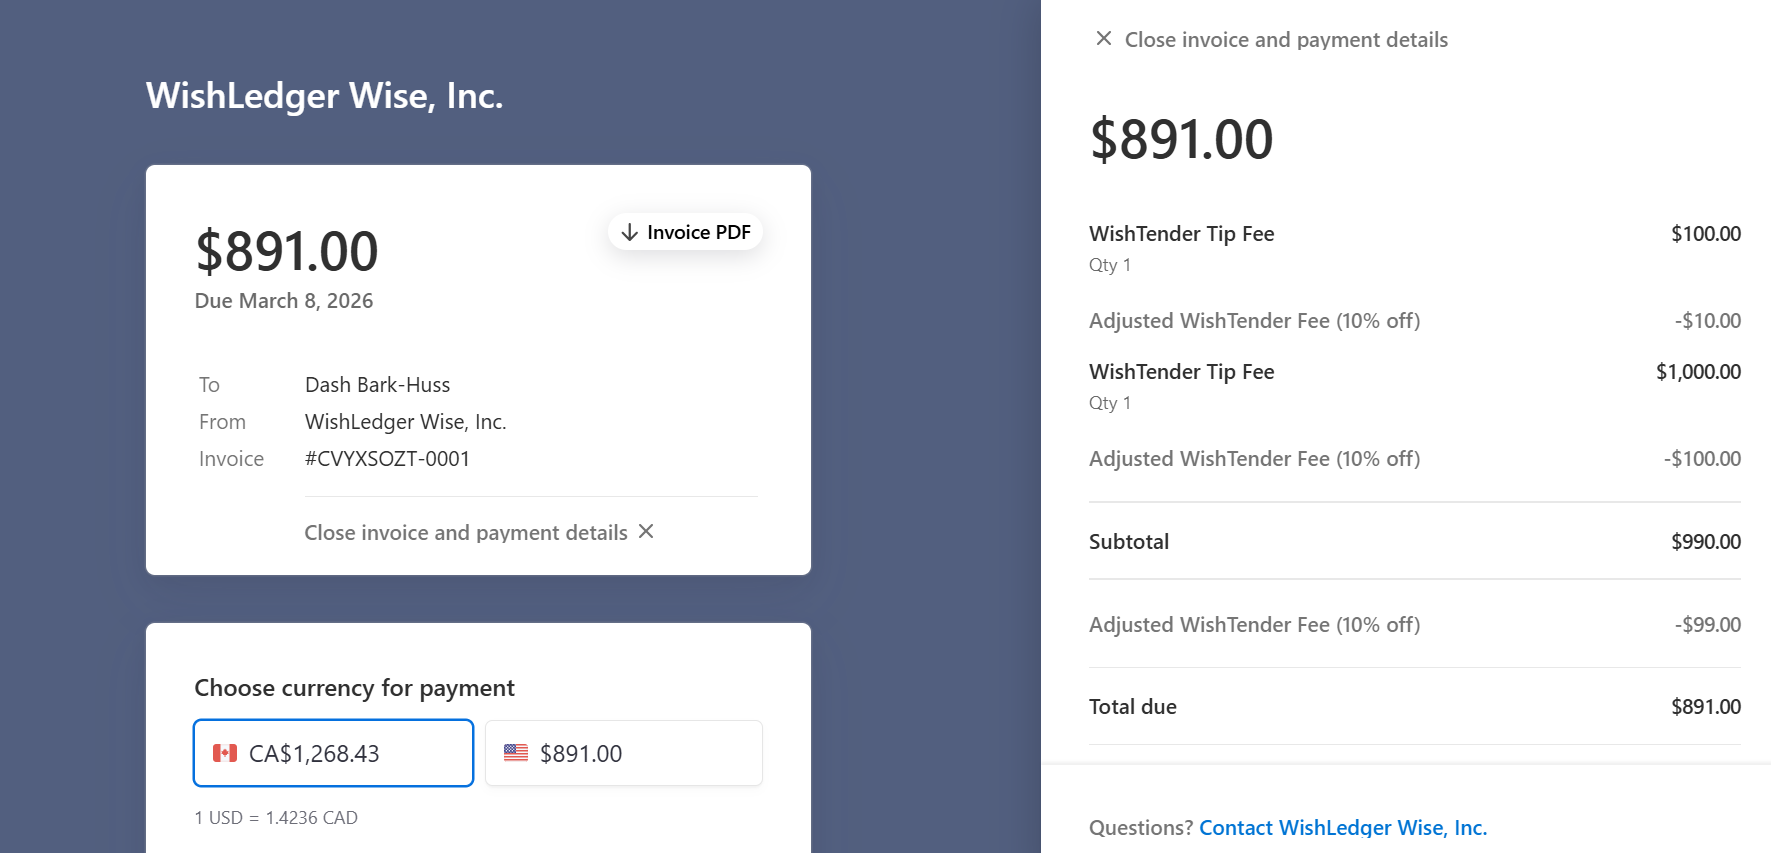Open the Contact WishLedger Wise, Inc. link
This screenshot has height=853, width=1771.
(x=1342, y=827)
